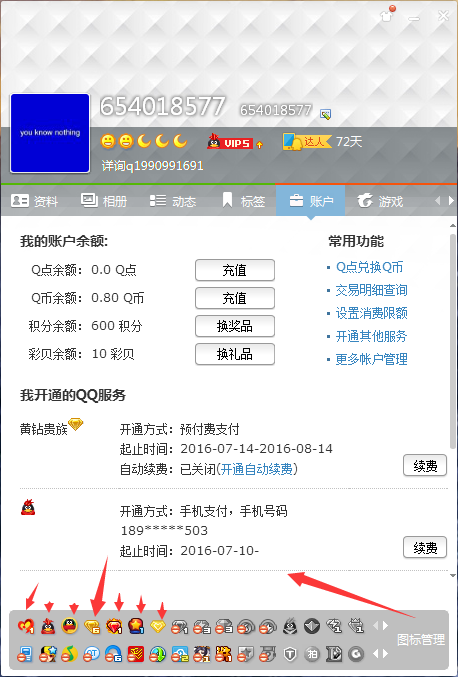Click the yellow diamond beside 黄钻贵族
Viewport: 458px width, 677px height.
76,424
